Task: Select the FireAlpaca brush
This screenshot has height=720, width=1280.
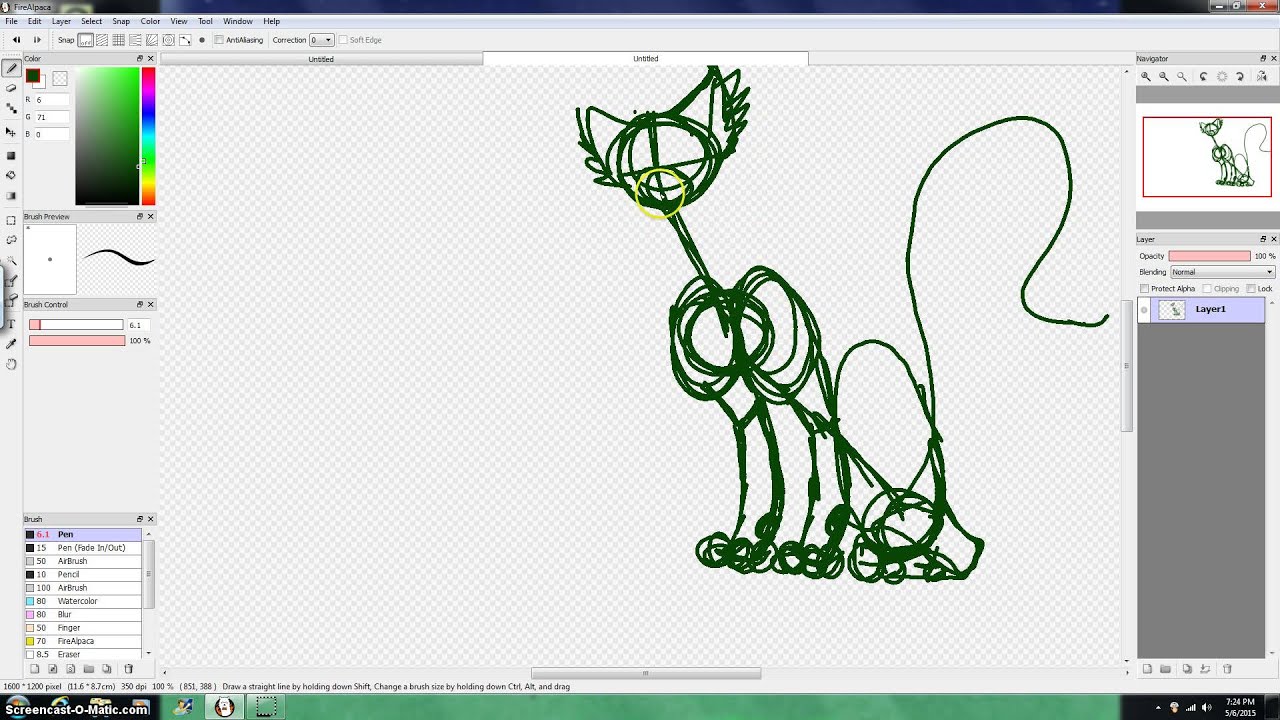Action: (83, 641)
